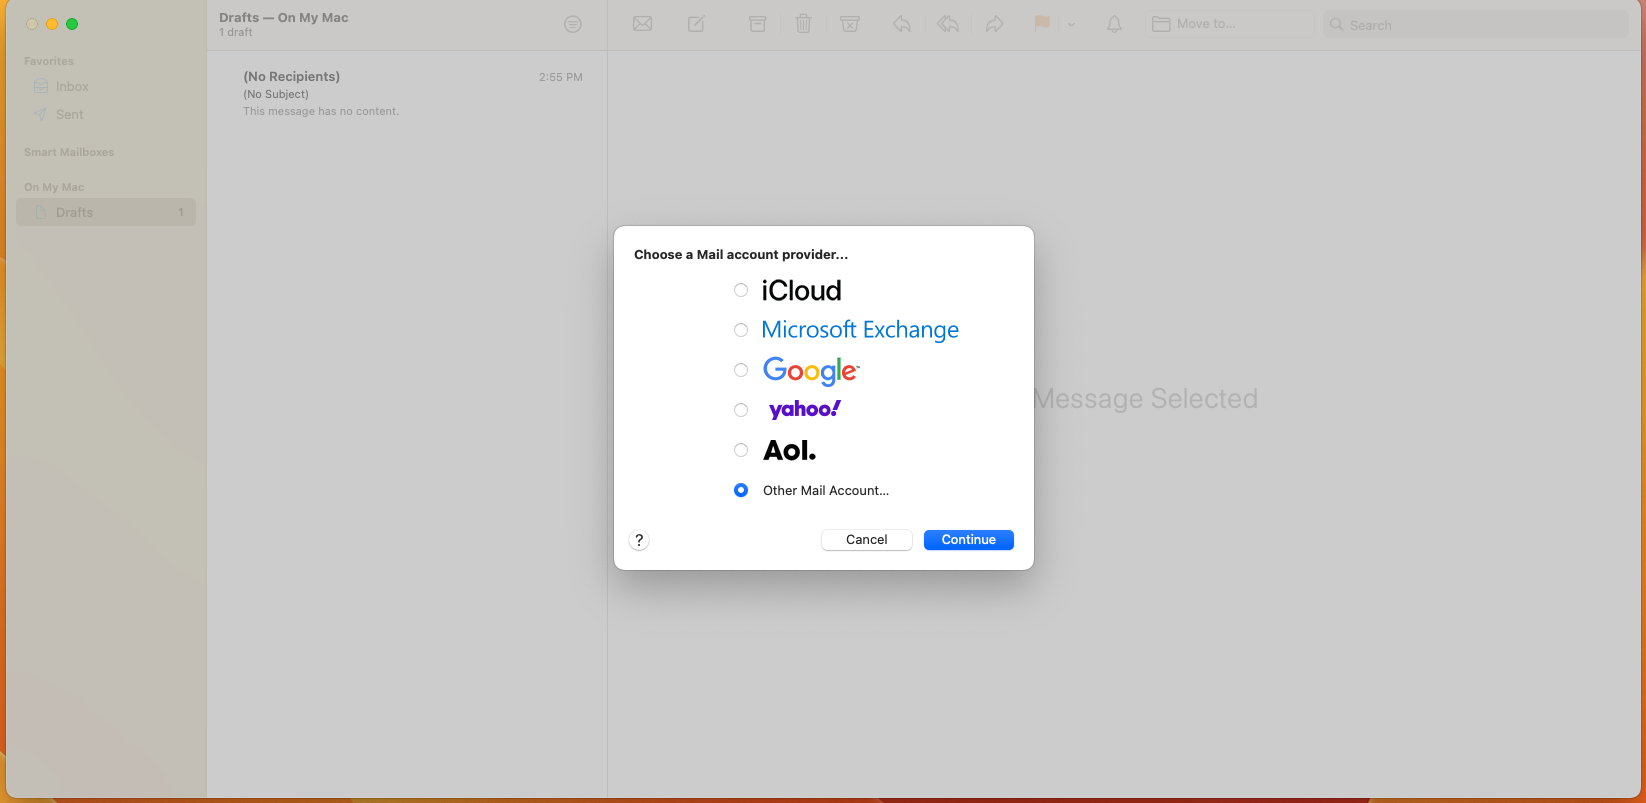Select the Google radio button
The height and width of the screenshot is (803, 1646).
point(741,370)
